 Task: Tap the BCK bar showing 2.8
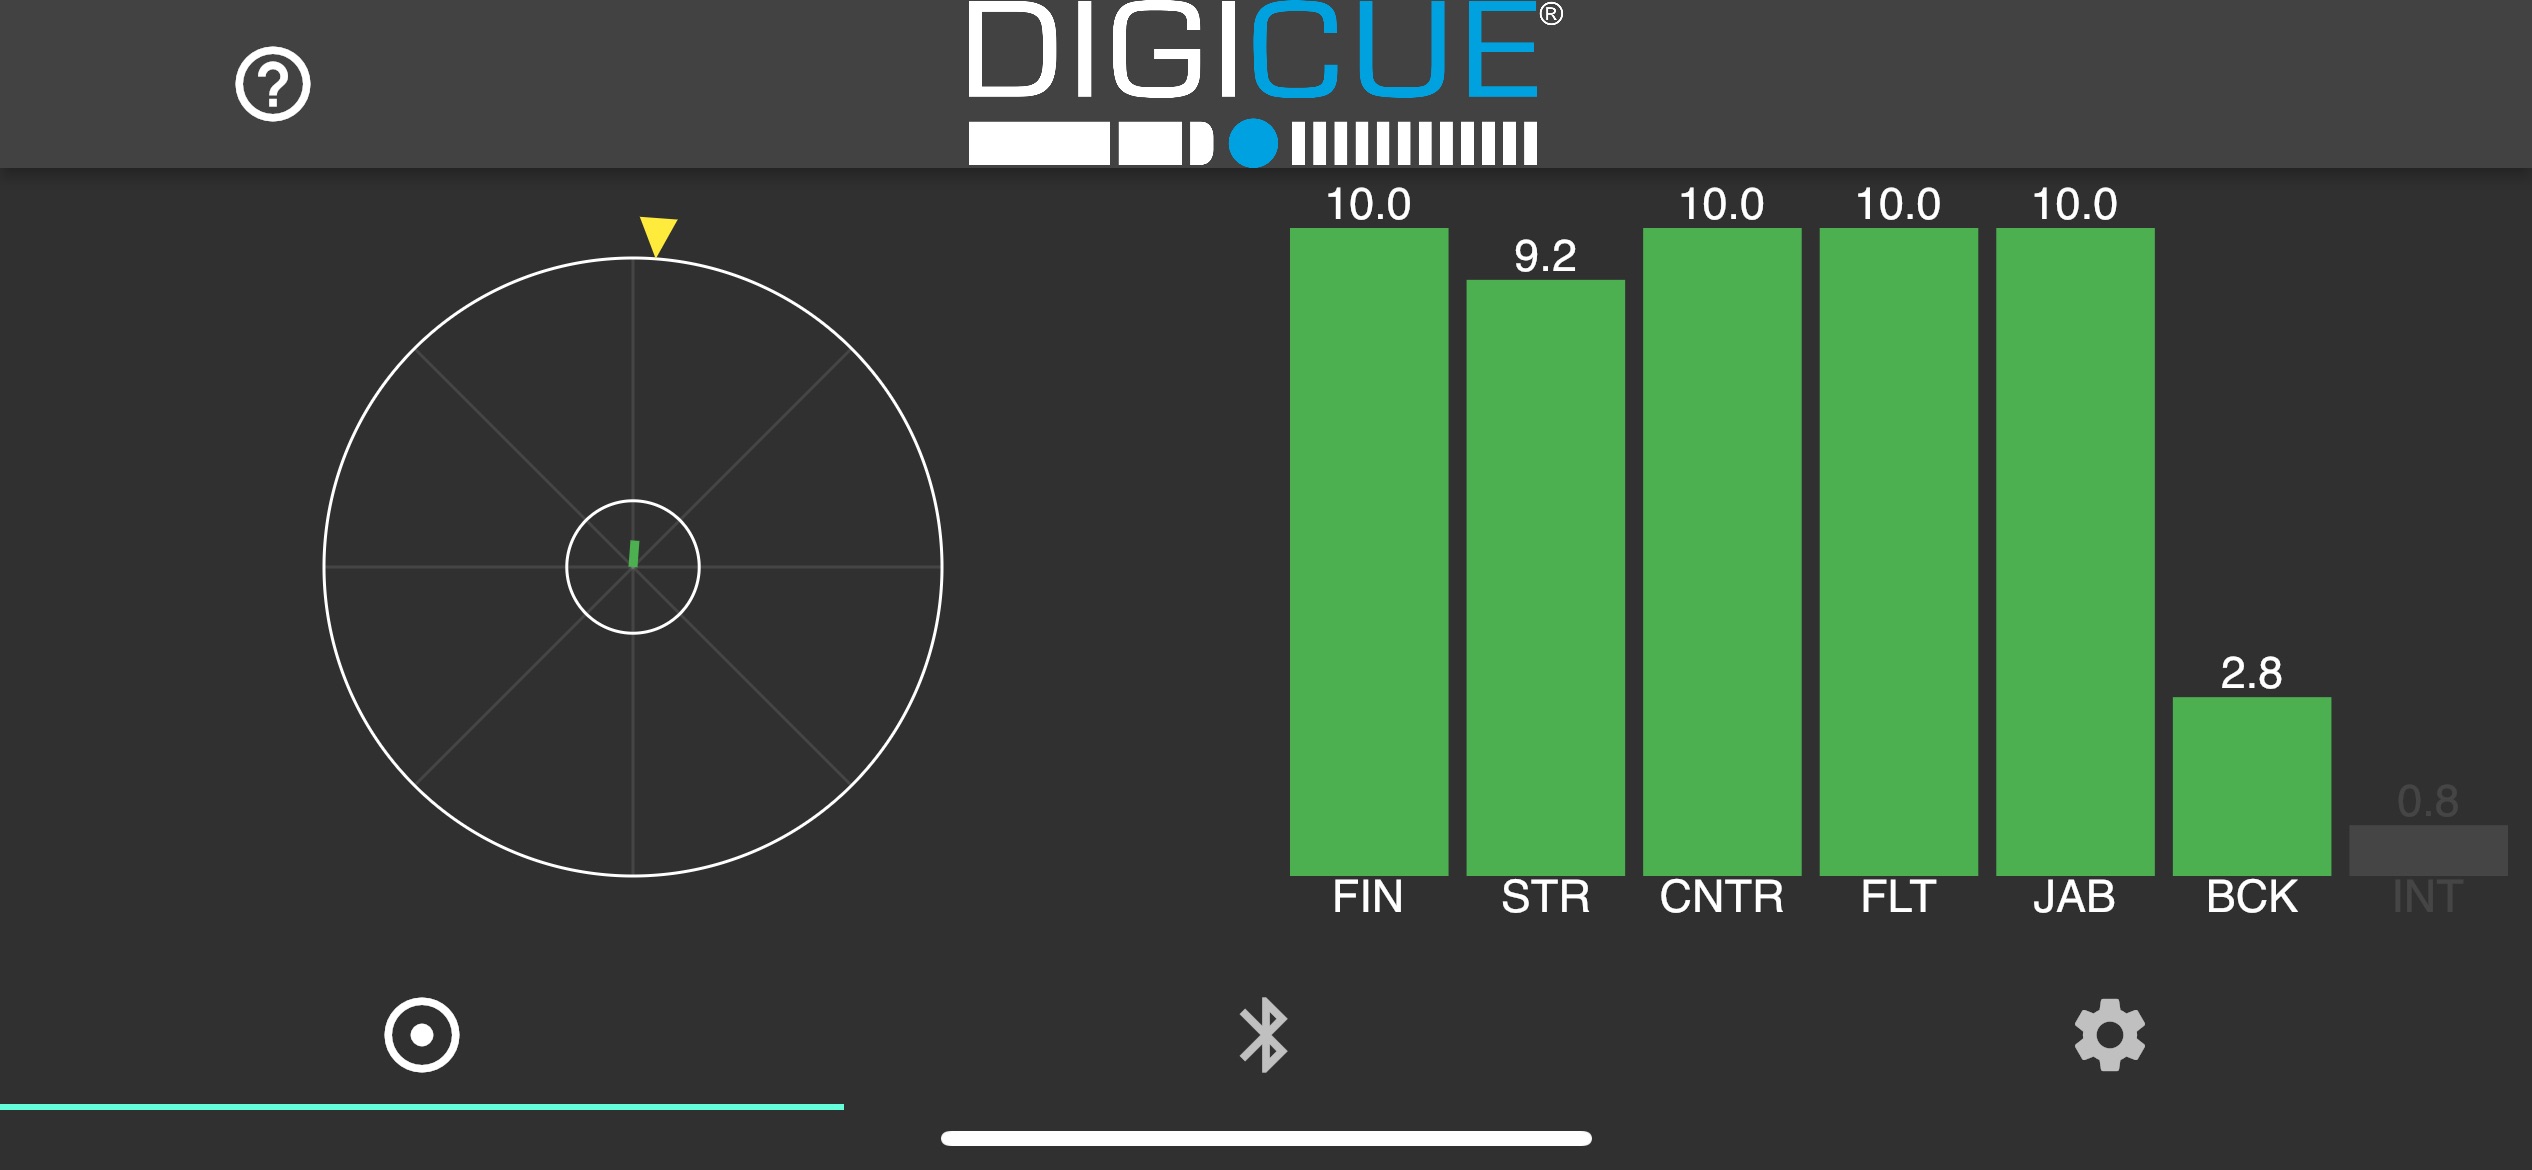[x=2252, y=787]
